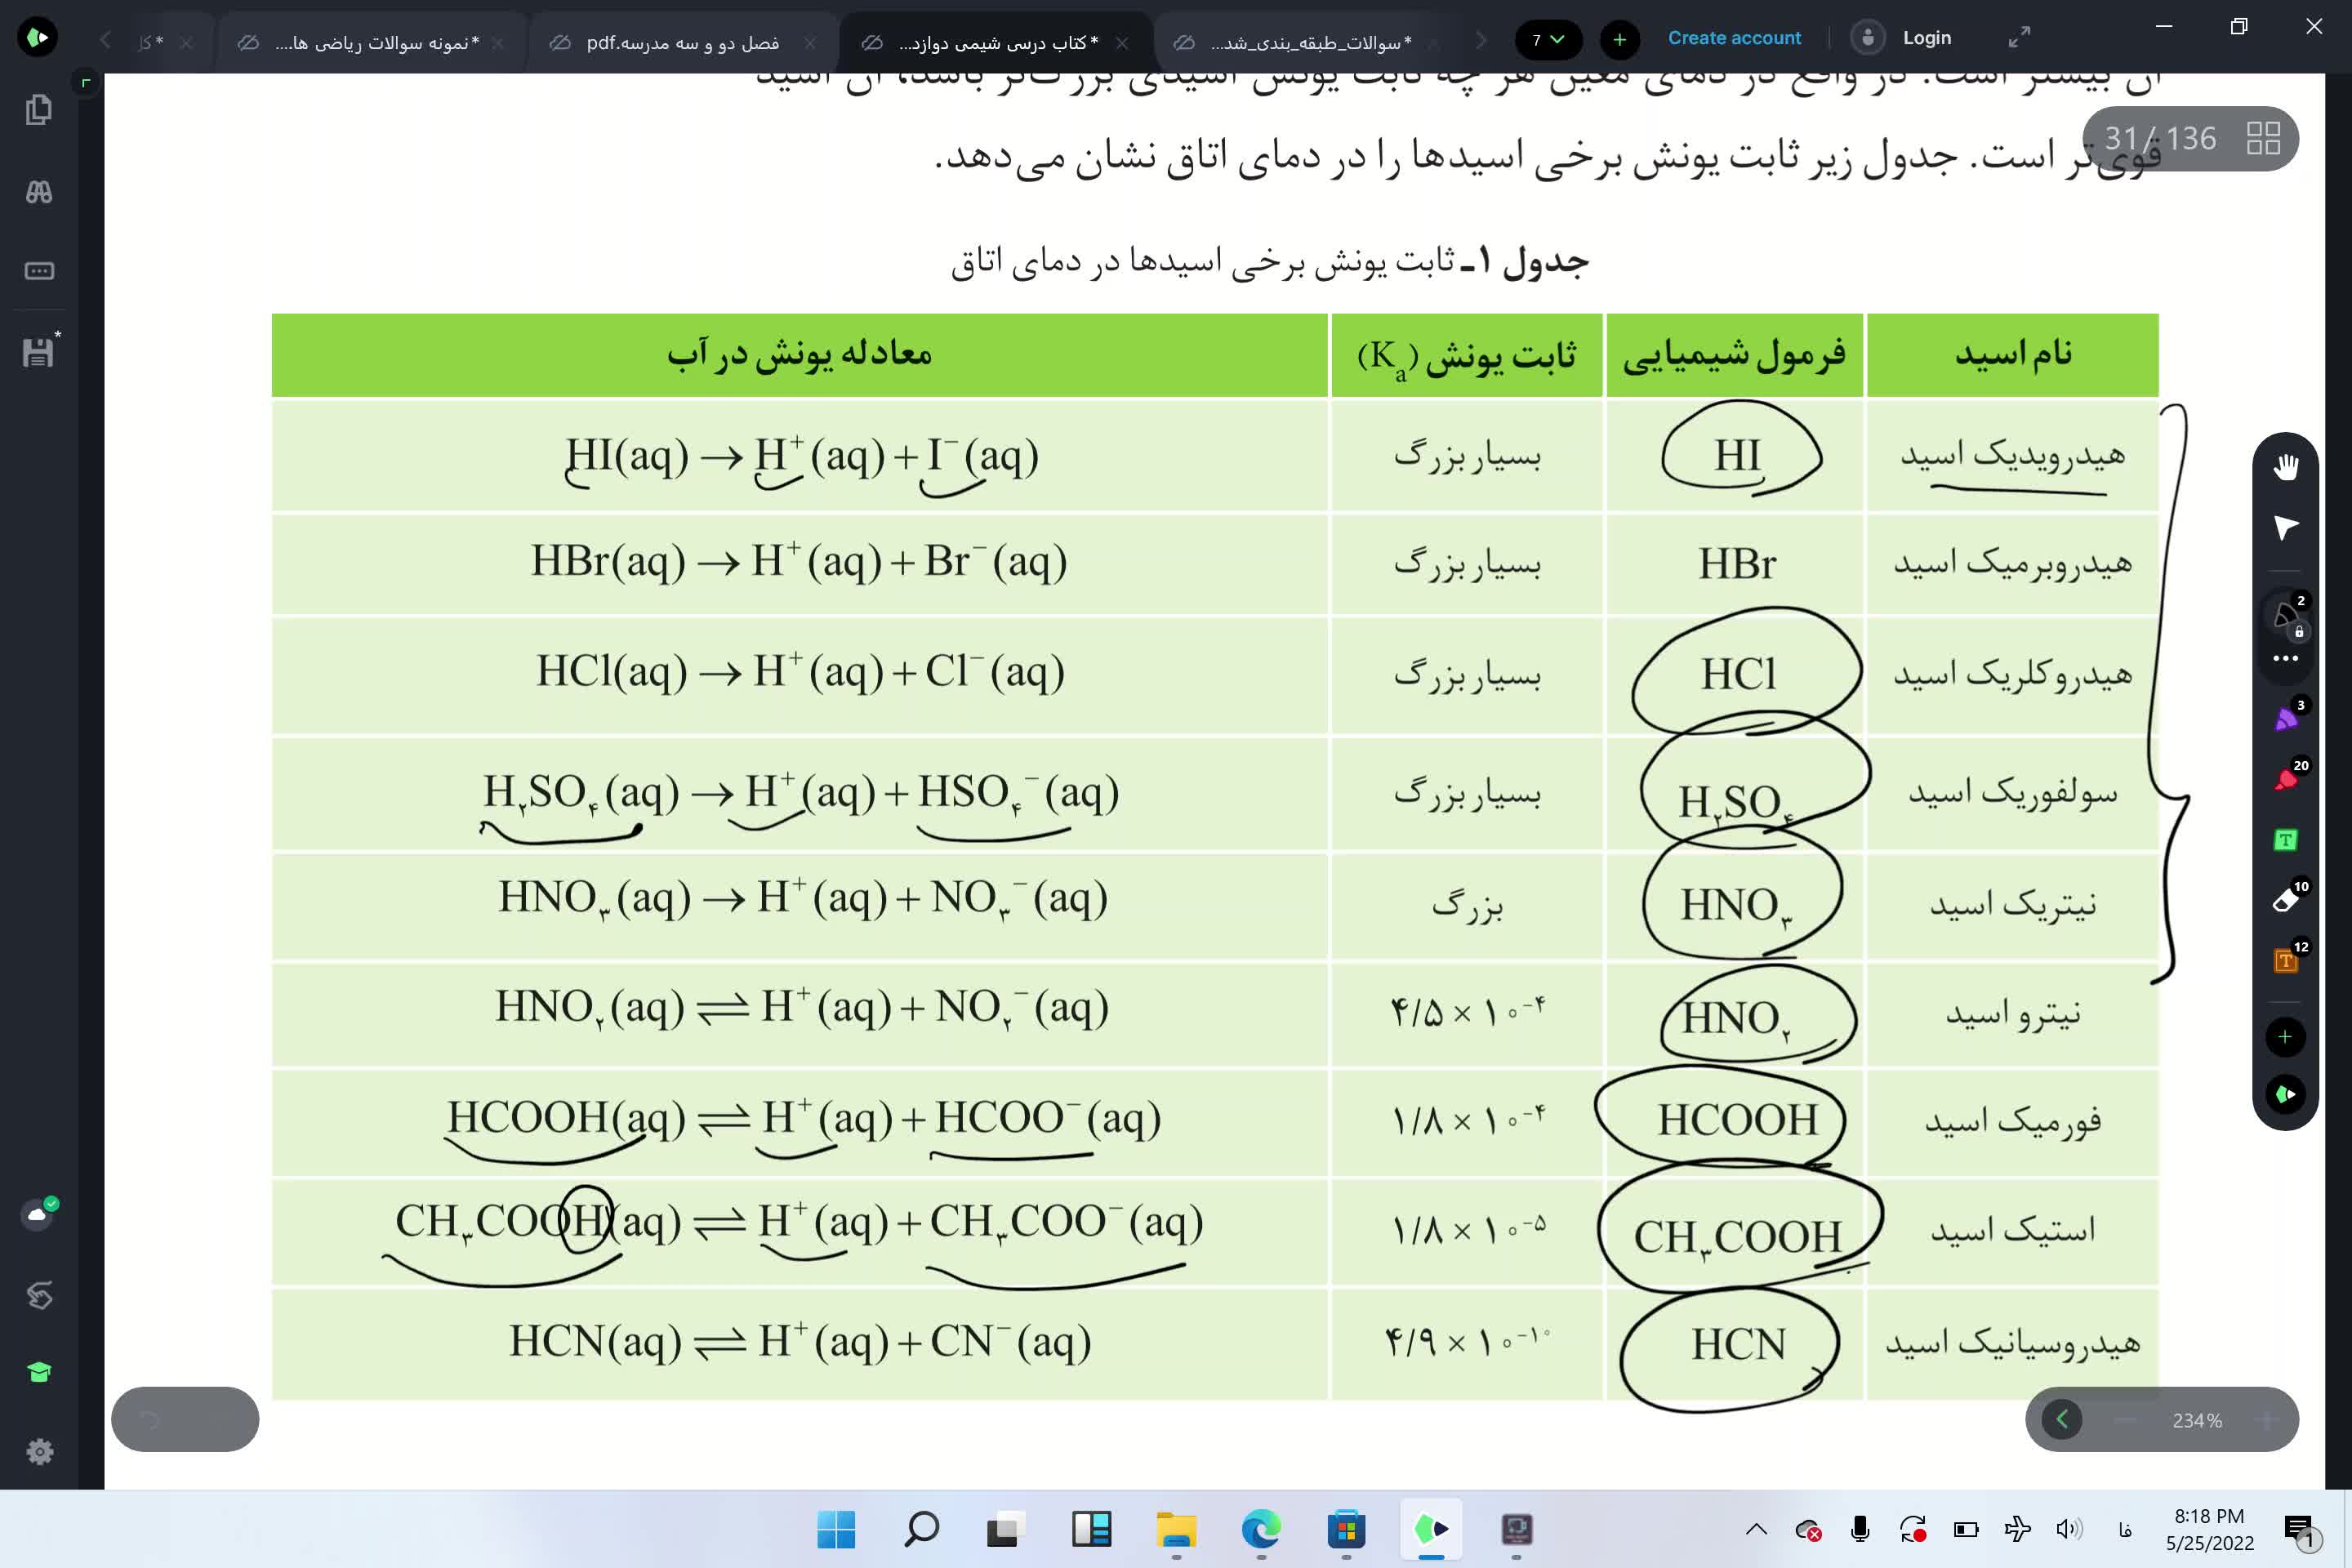Choose the red highlighter marker tool
Image resolution: width=2352 pixels, height=1568 pixels.
click(x=2285, y=779)
